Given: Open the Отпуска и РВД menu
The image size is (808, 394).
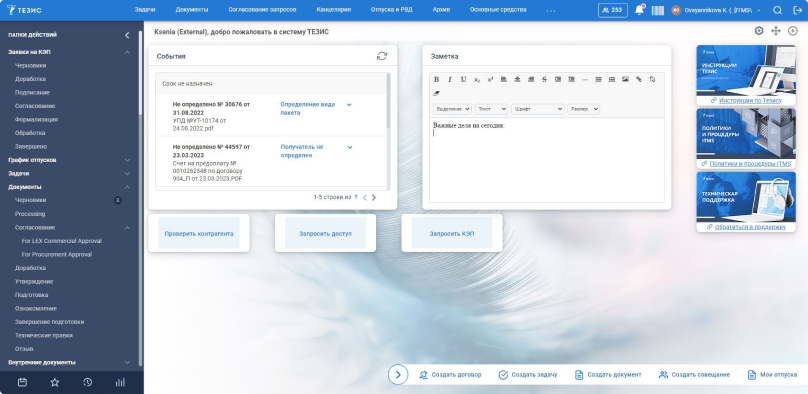Looking at the screenshot, I should coord(392,10).
